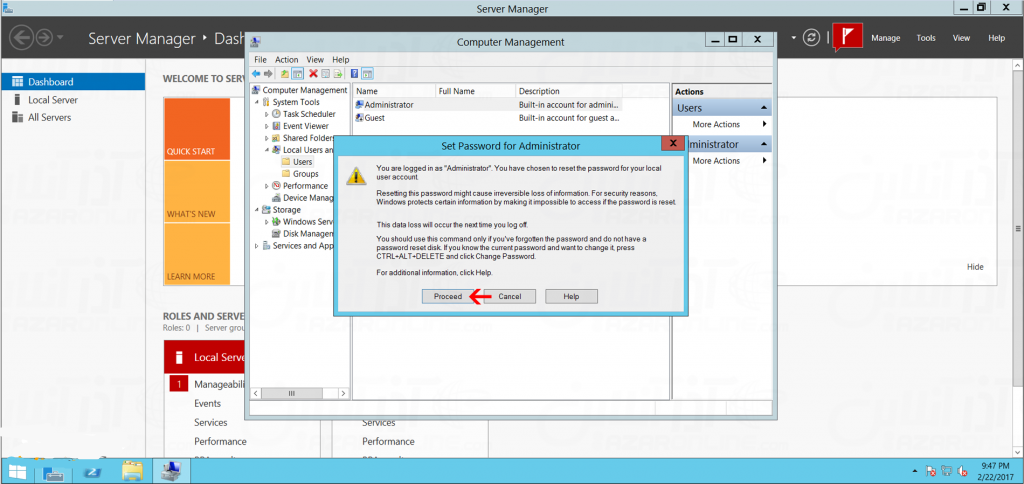
Task: Select Disk Management in the tree
Action: tap(304, 234)
